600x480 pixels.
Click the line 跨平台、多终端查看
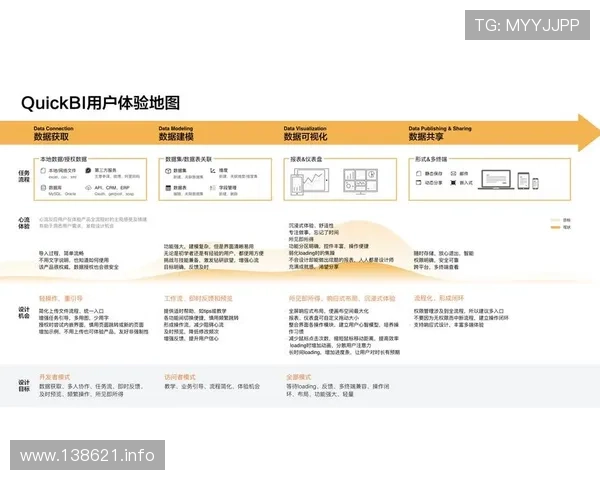click(x=436, y=267)
